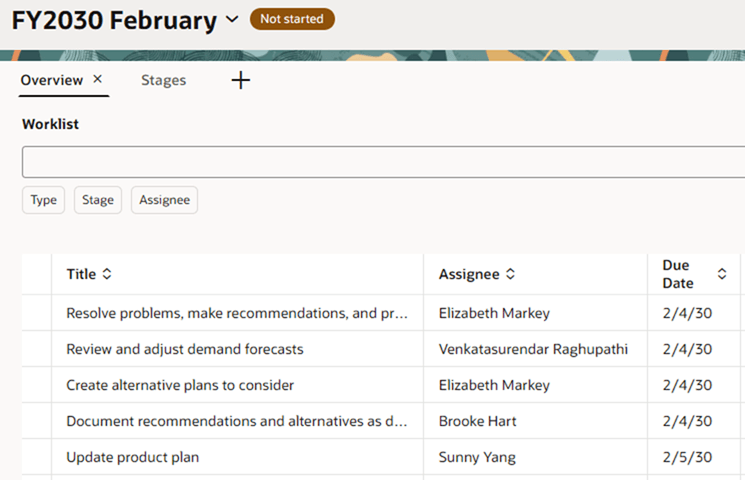This screenshot has width=745, height=480.
Task: Switch to the Stages tab
Action: click(163, 80)
